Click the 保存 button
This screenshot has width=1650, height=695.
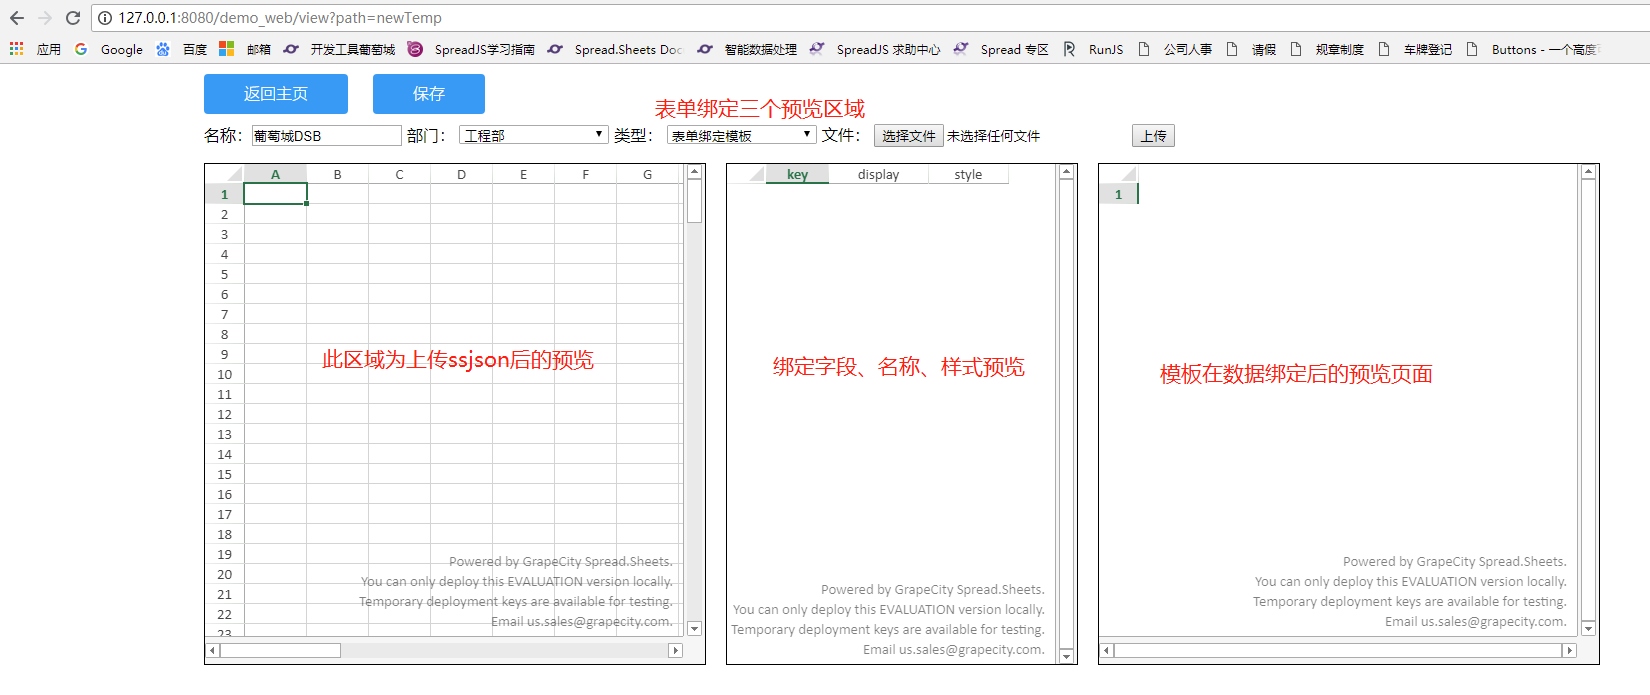[429, 94]
